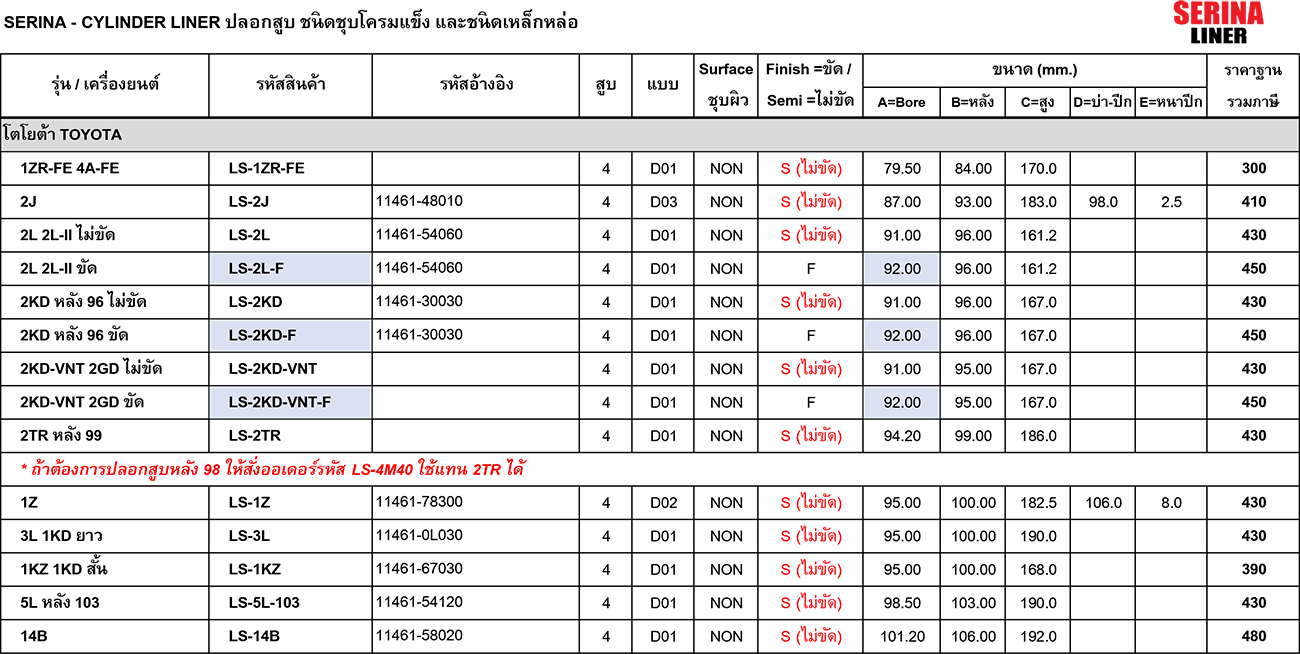Screen dimensions: 1300x654
Task: Click bore value 98.50
Action: [x=902, y=603]
